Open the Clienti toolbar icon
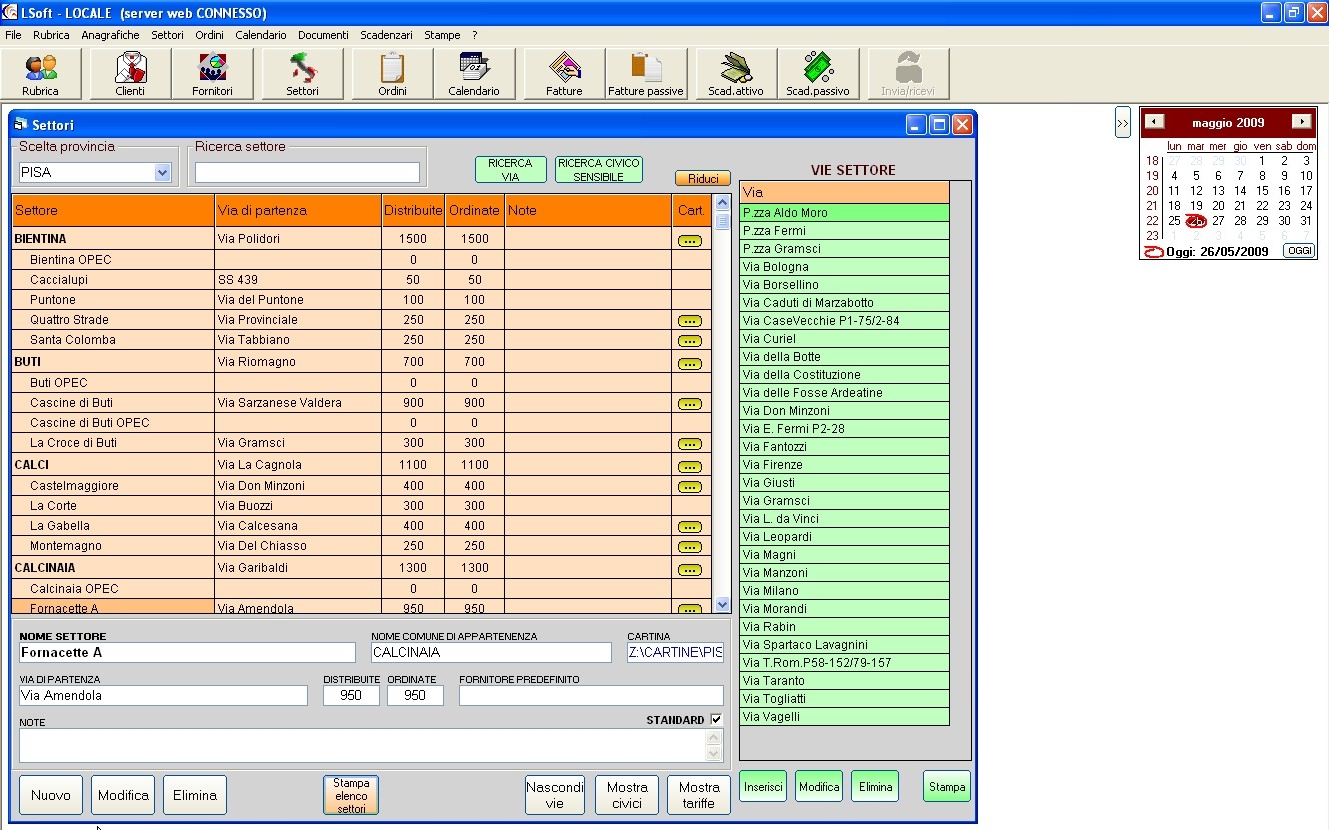Screen dimensions: 1329x830 (x=130, y=74)
